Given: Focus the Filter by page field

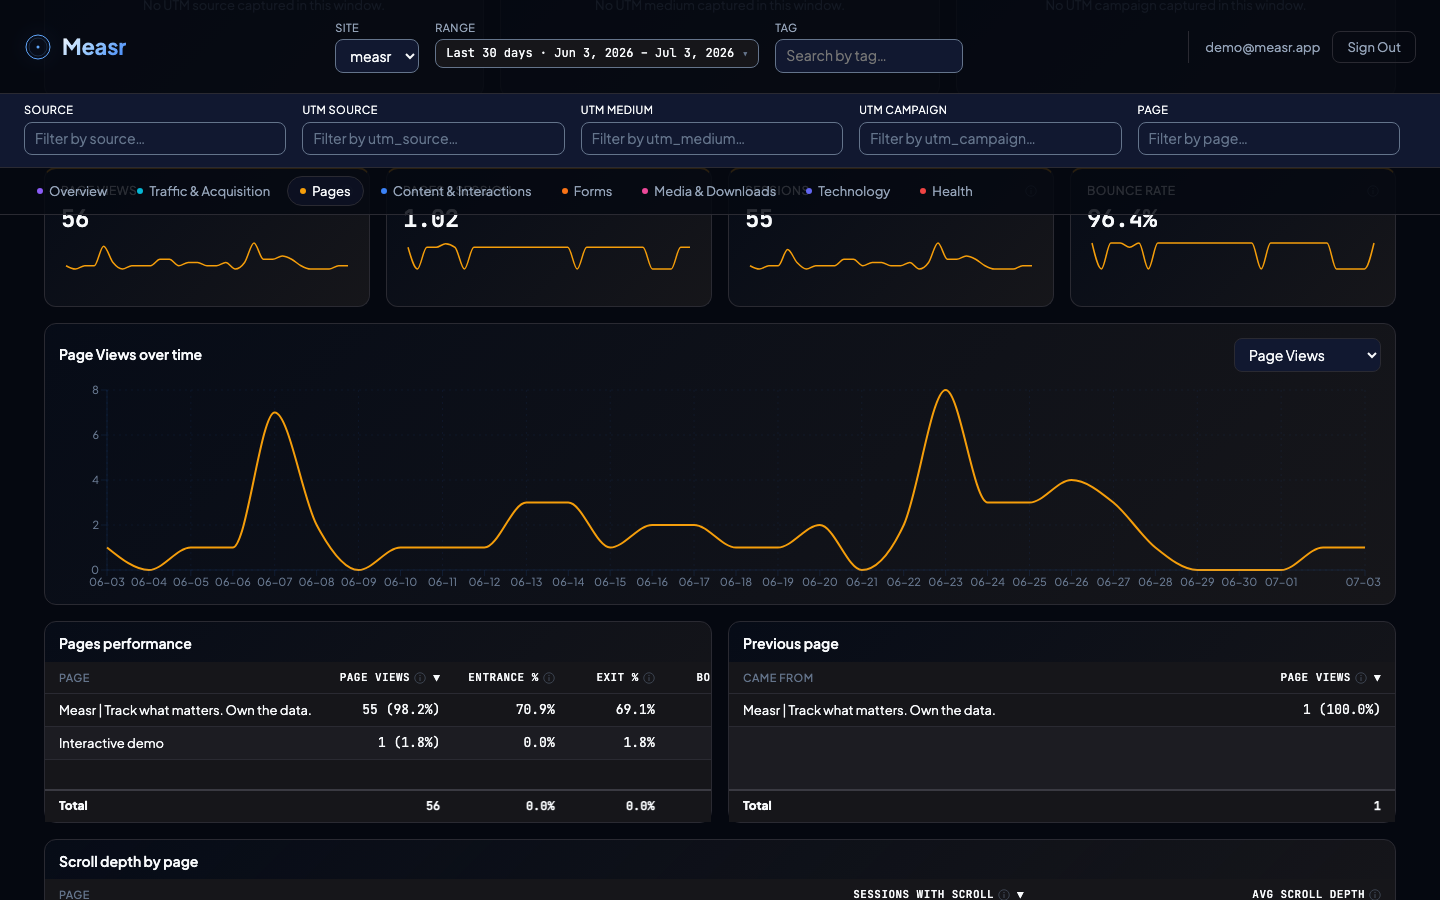Looking at the screenshot, I should coord(1269,139).
